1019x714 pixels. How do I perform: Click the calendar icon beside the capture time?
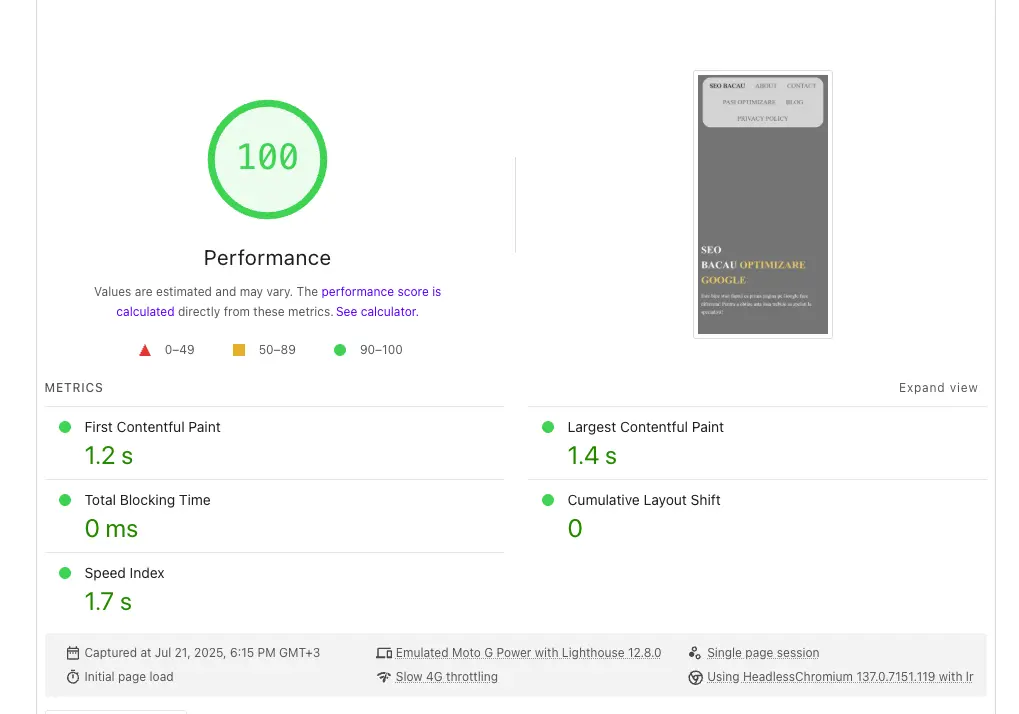(73, 653)
